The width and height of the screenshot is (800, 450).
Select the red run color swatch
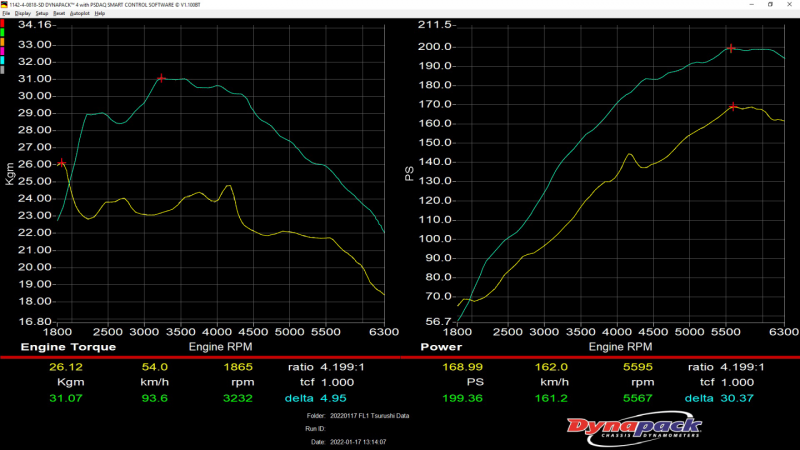point(3,22)
